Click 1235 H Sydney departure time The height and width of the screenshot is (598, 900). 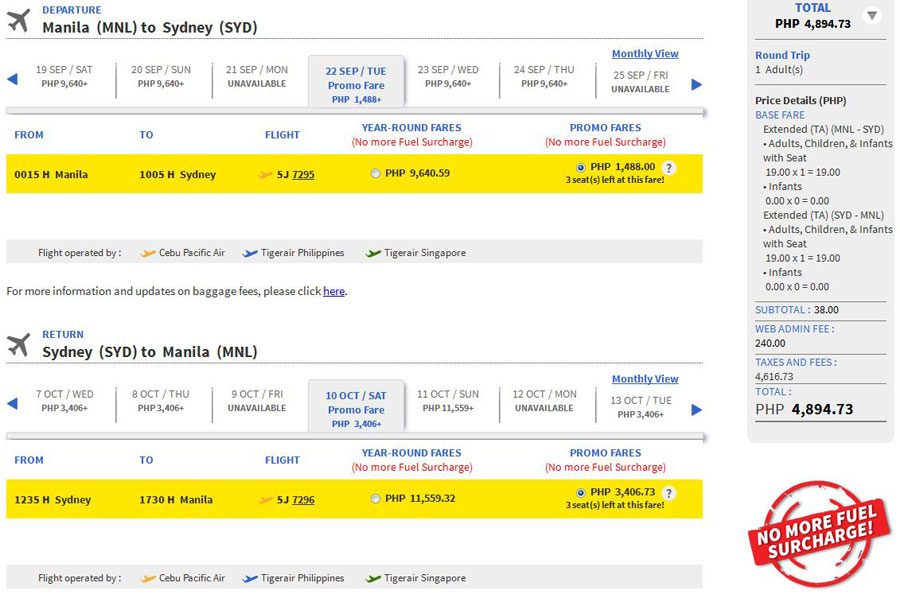pos(52,500)
